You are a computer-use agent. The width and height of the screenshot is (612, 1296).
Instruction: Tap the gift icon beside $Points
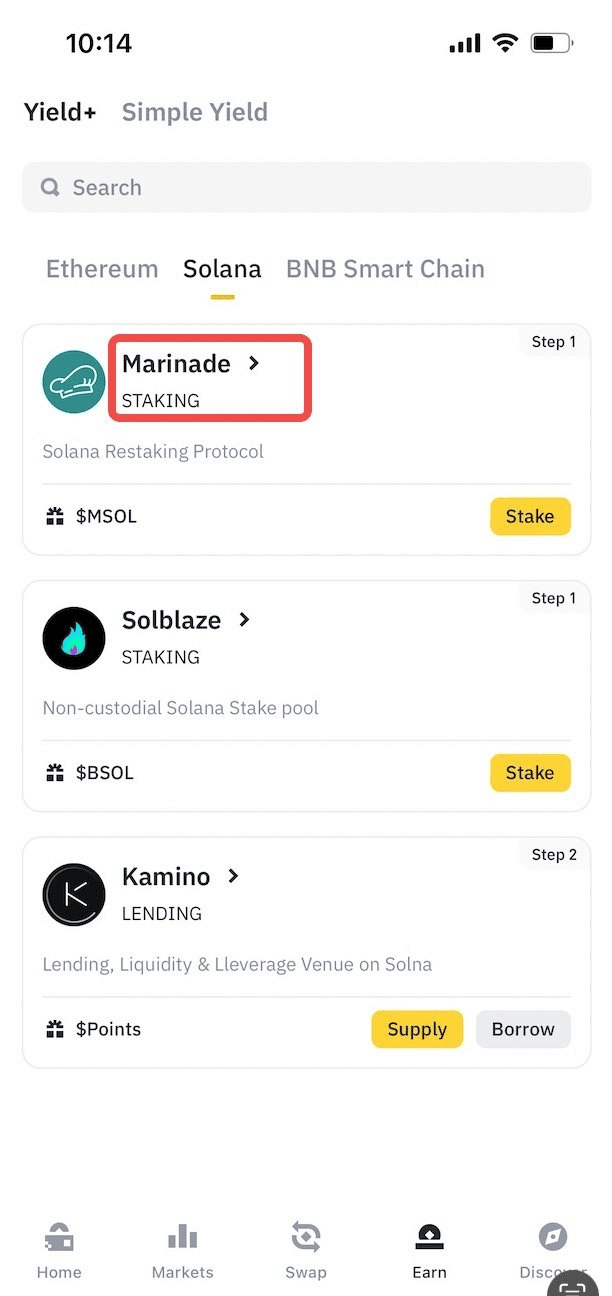coord(55,1029)
